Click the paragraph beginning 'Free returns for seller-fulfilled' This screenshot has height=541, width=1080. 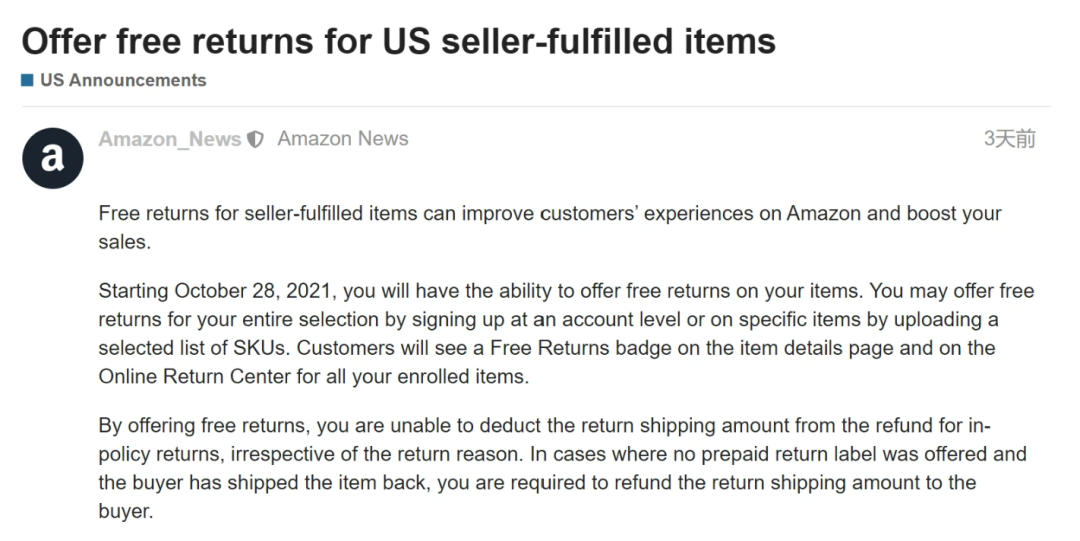tap(550, 227)
